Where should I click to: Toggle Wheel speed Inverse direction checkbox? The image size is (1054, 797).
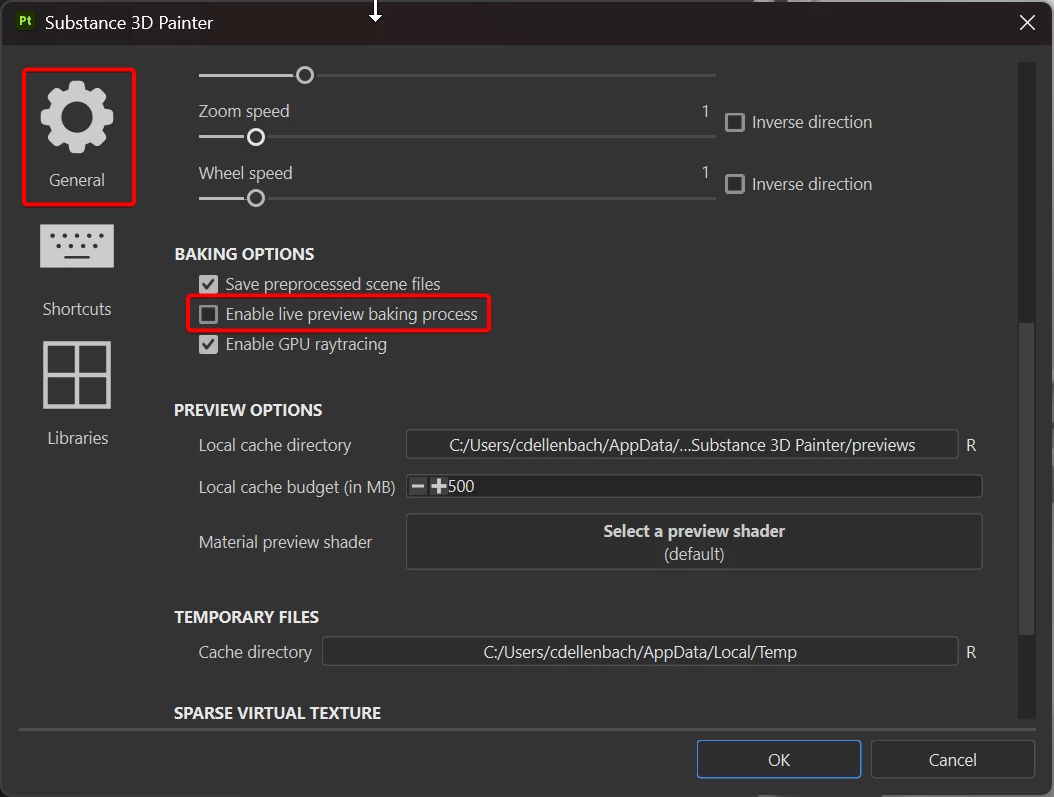tap(735, 184)
